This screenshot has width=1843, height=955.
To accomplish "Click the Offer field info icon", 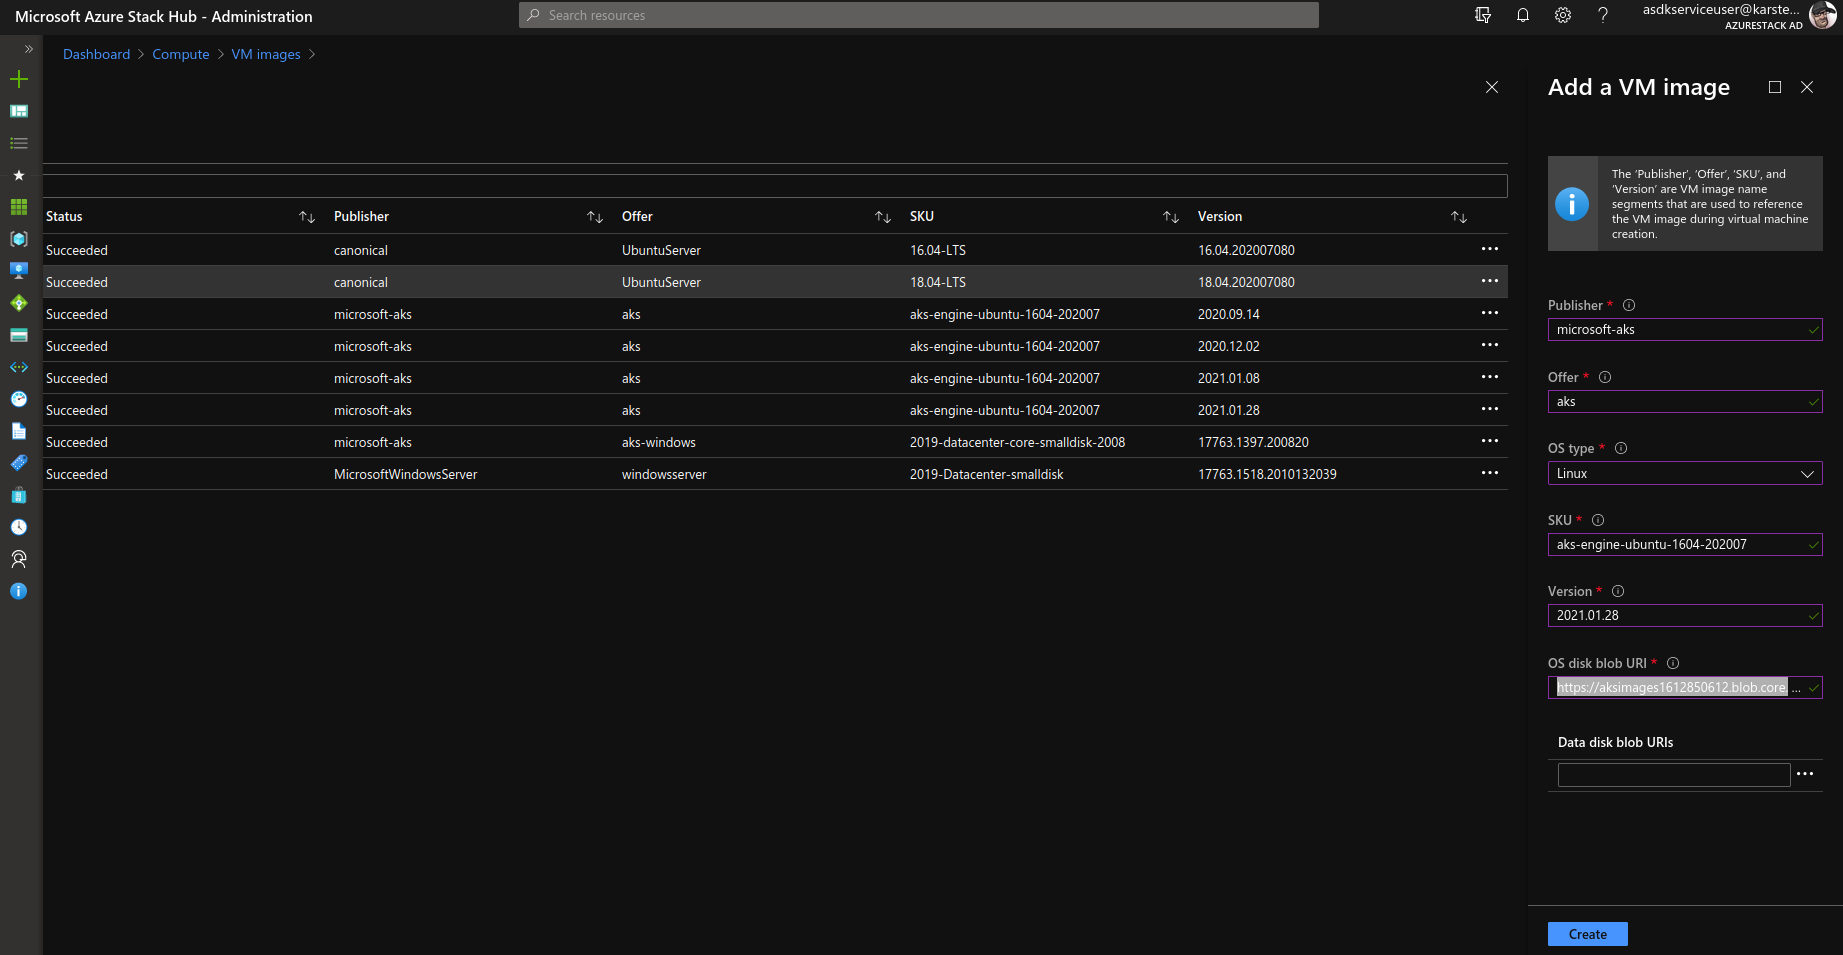I will (x=1605, y=377).
